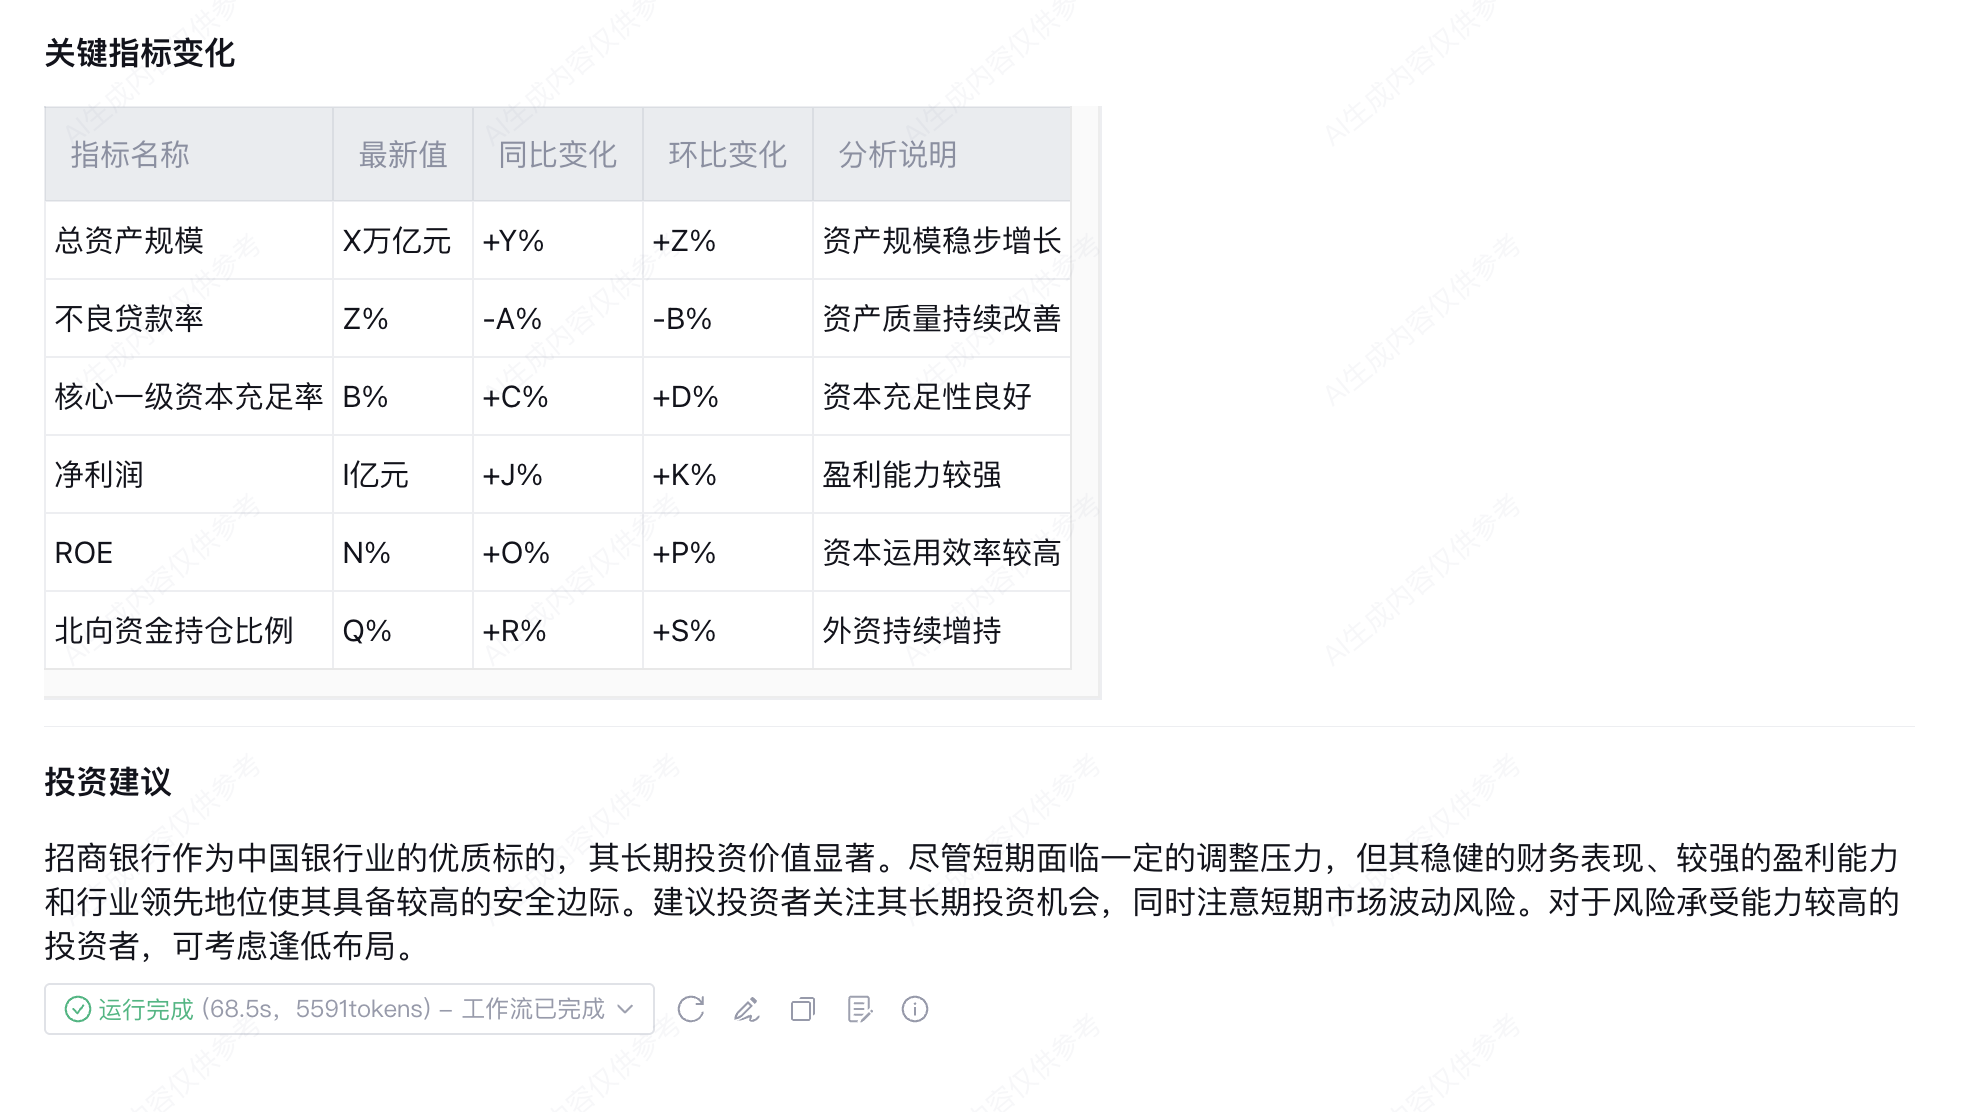Click the 最新值 column header
The width and height of the screenshot is (1982, 1112).
tap(403, 155)
